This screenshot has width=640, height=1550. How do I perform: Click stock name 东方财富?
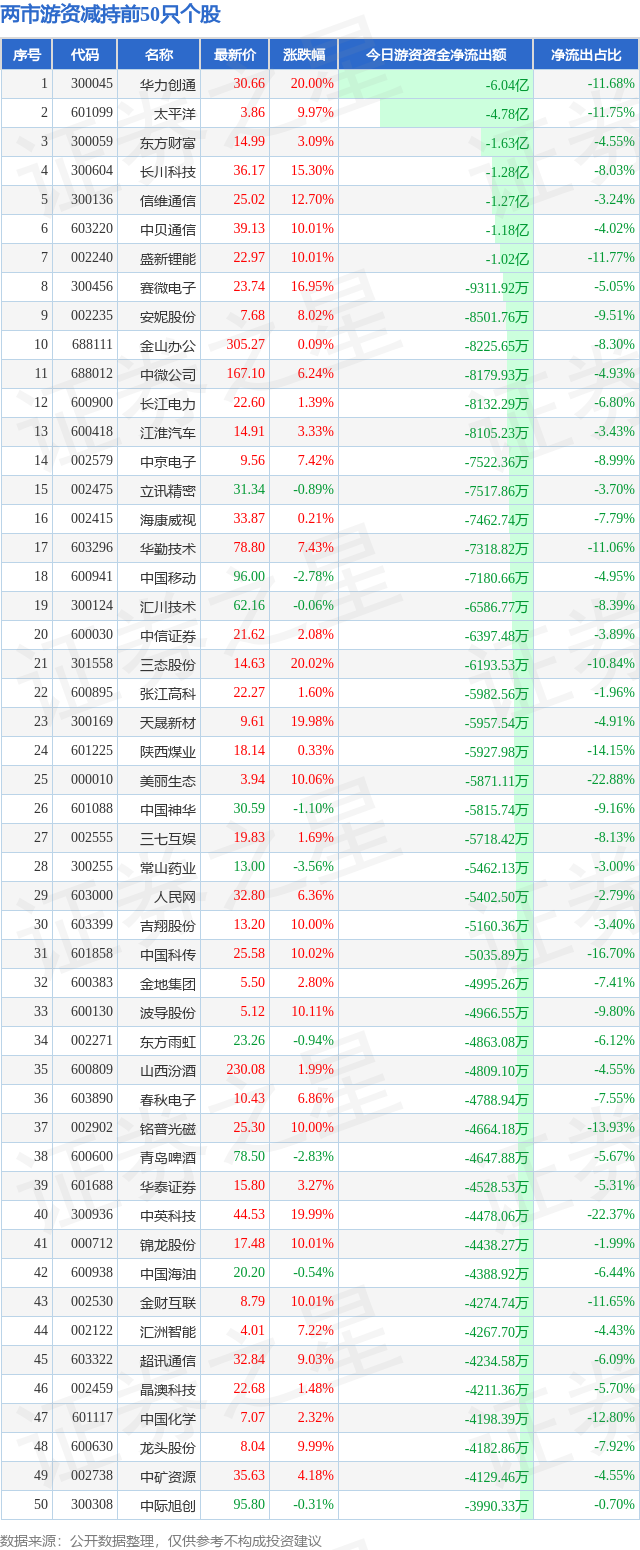[x=169, y=142]
